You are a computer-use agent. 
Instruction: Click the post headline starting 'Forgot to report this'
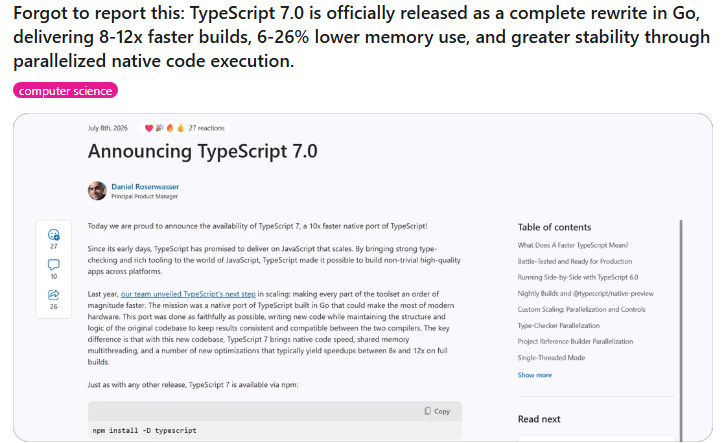pos(361,37)
